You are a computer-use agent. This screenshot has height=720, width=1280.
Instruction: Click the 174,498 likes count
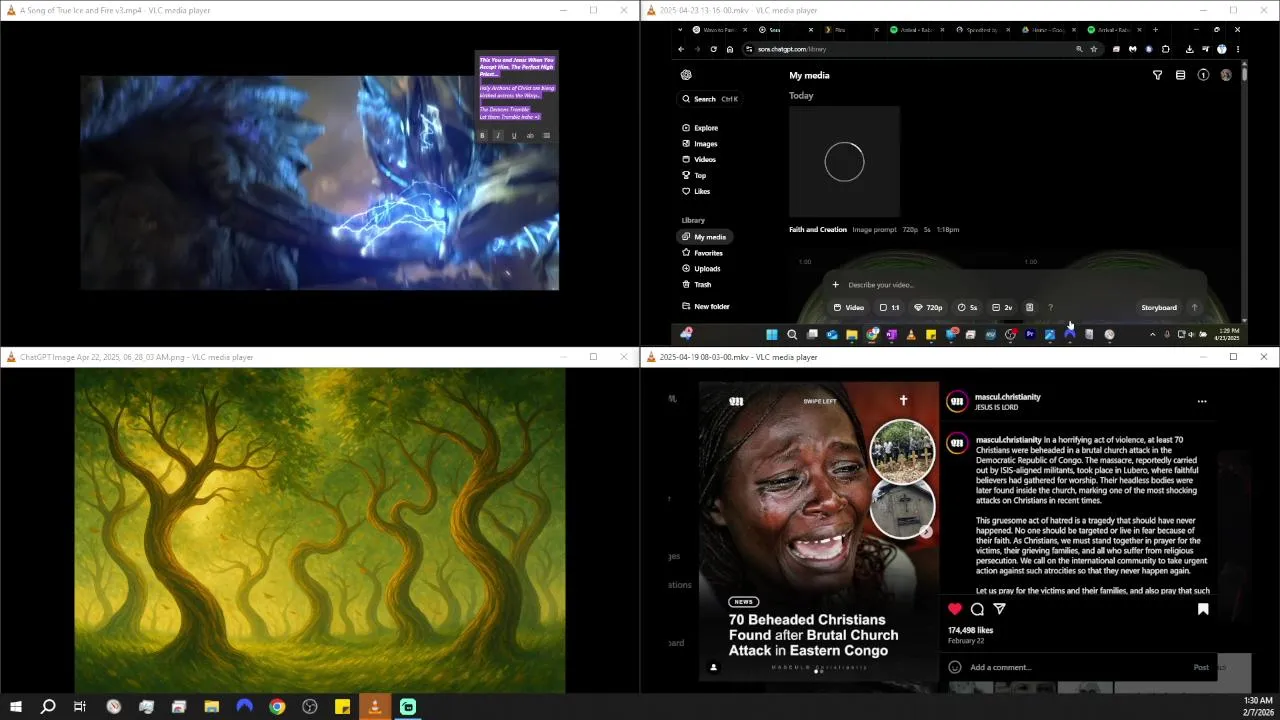970,631
